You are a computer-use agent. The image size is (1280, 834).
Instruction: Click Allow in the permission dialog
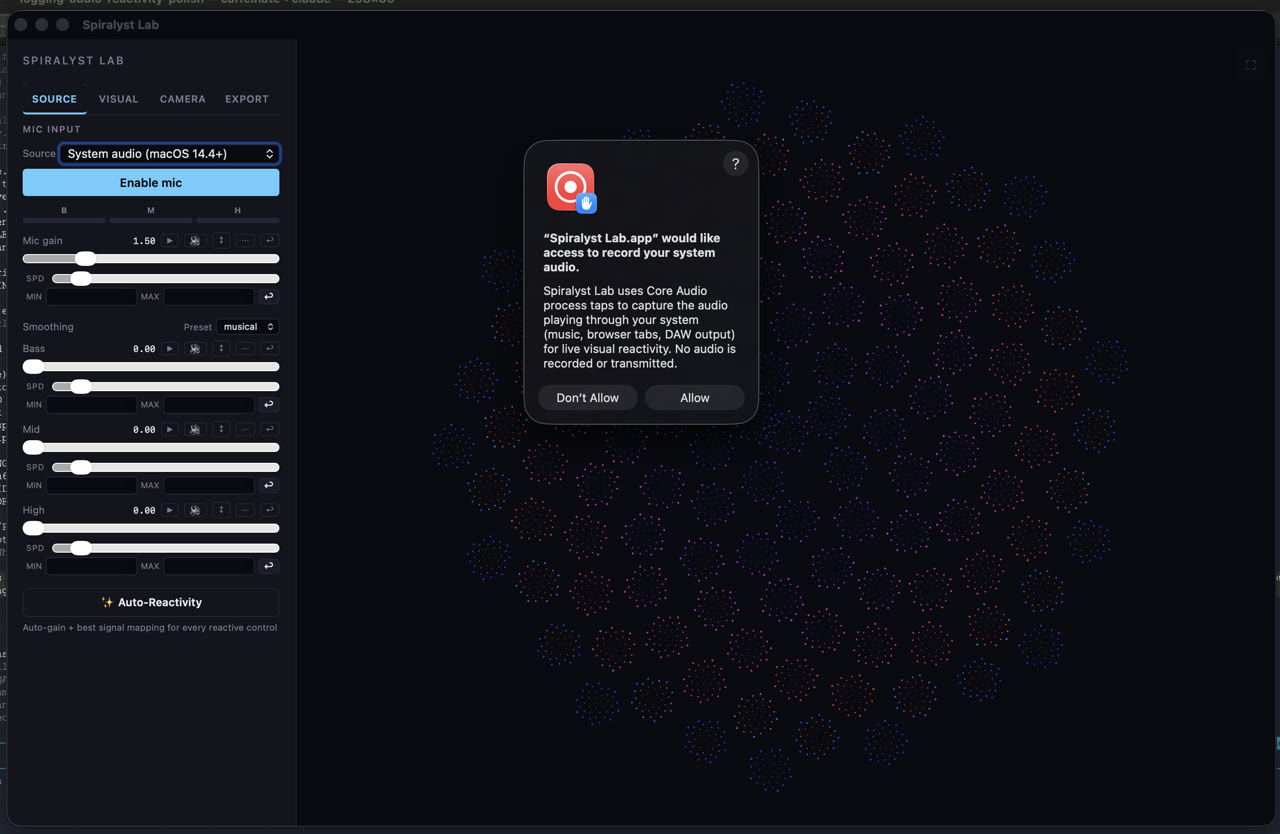point(695,398)
